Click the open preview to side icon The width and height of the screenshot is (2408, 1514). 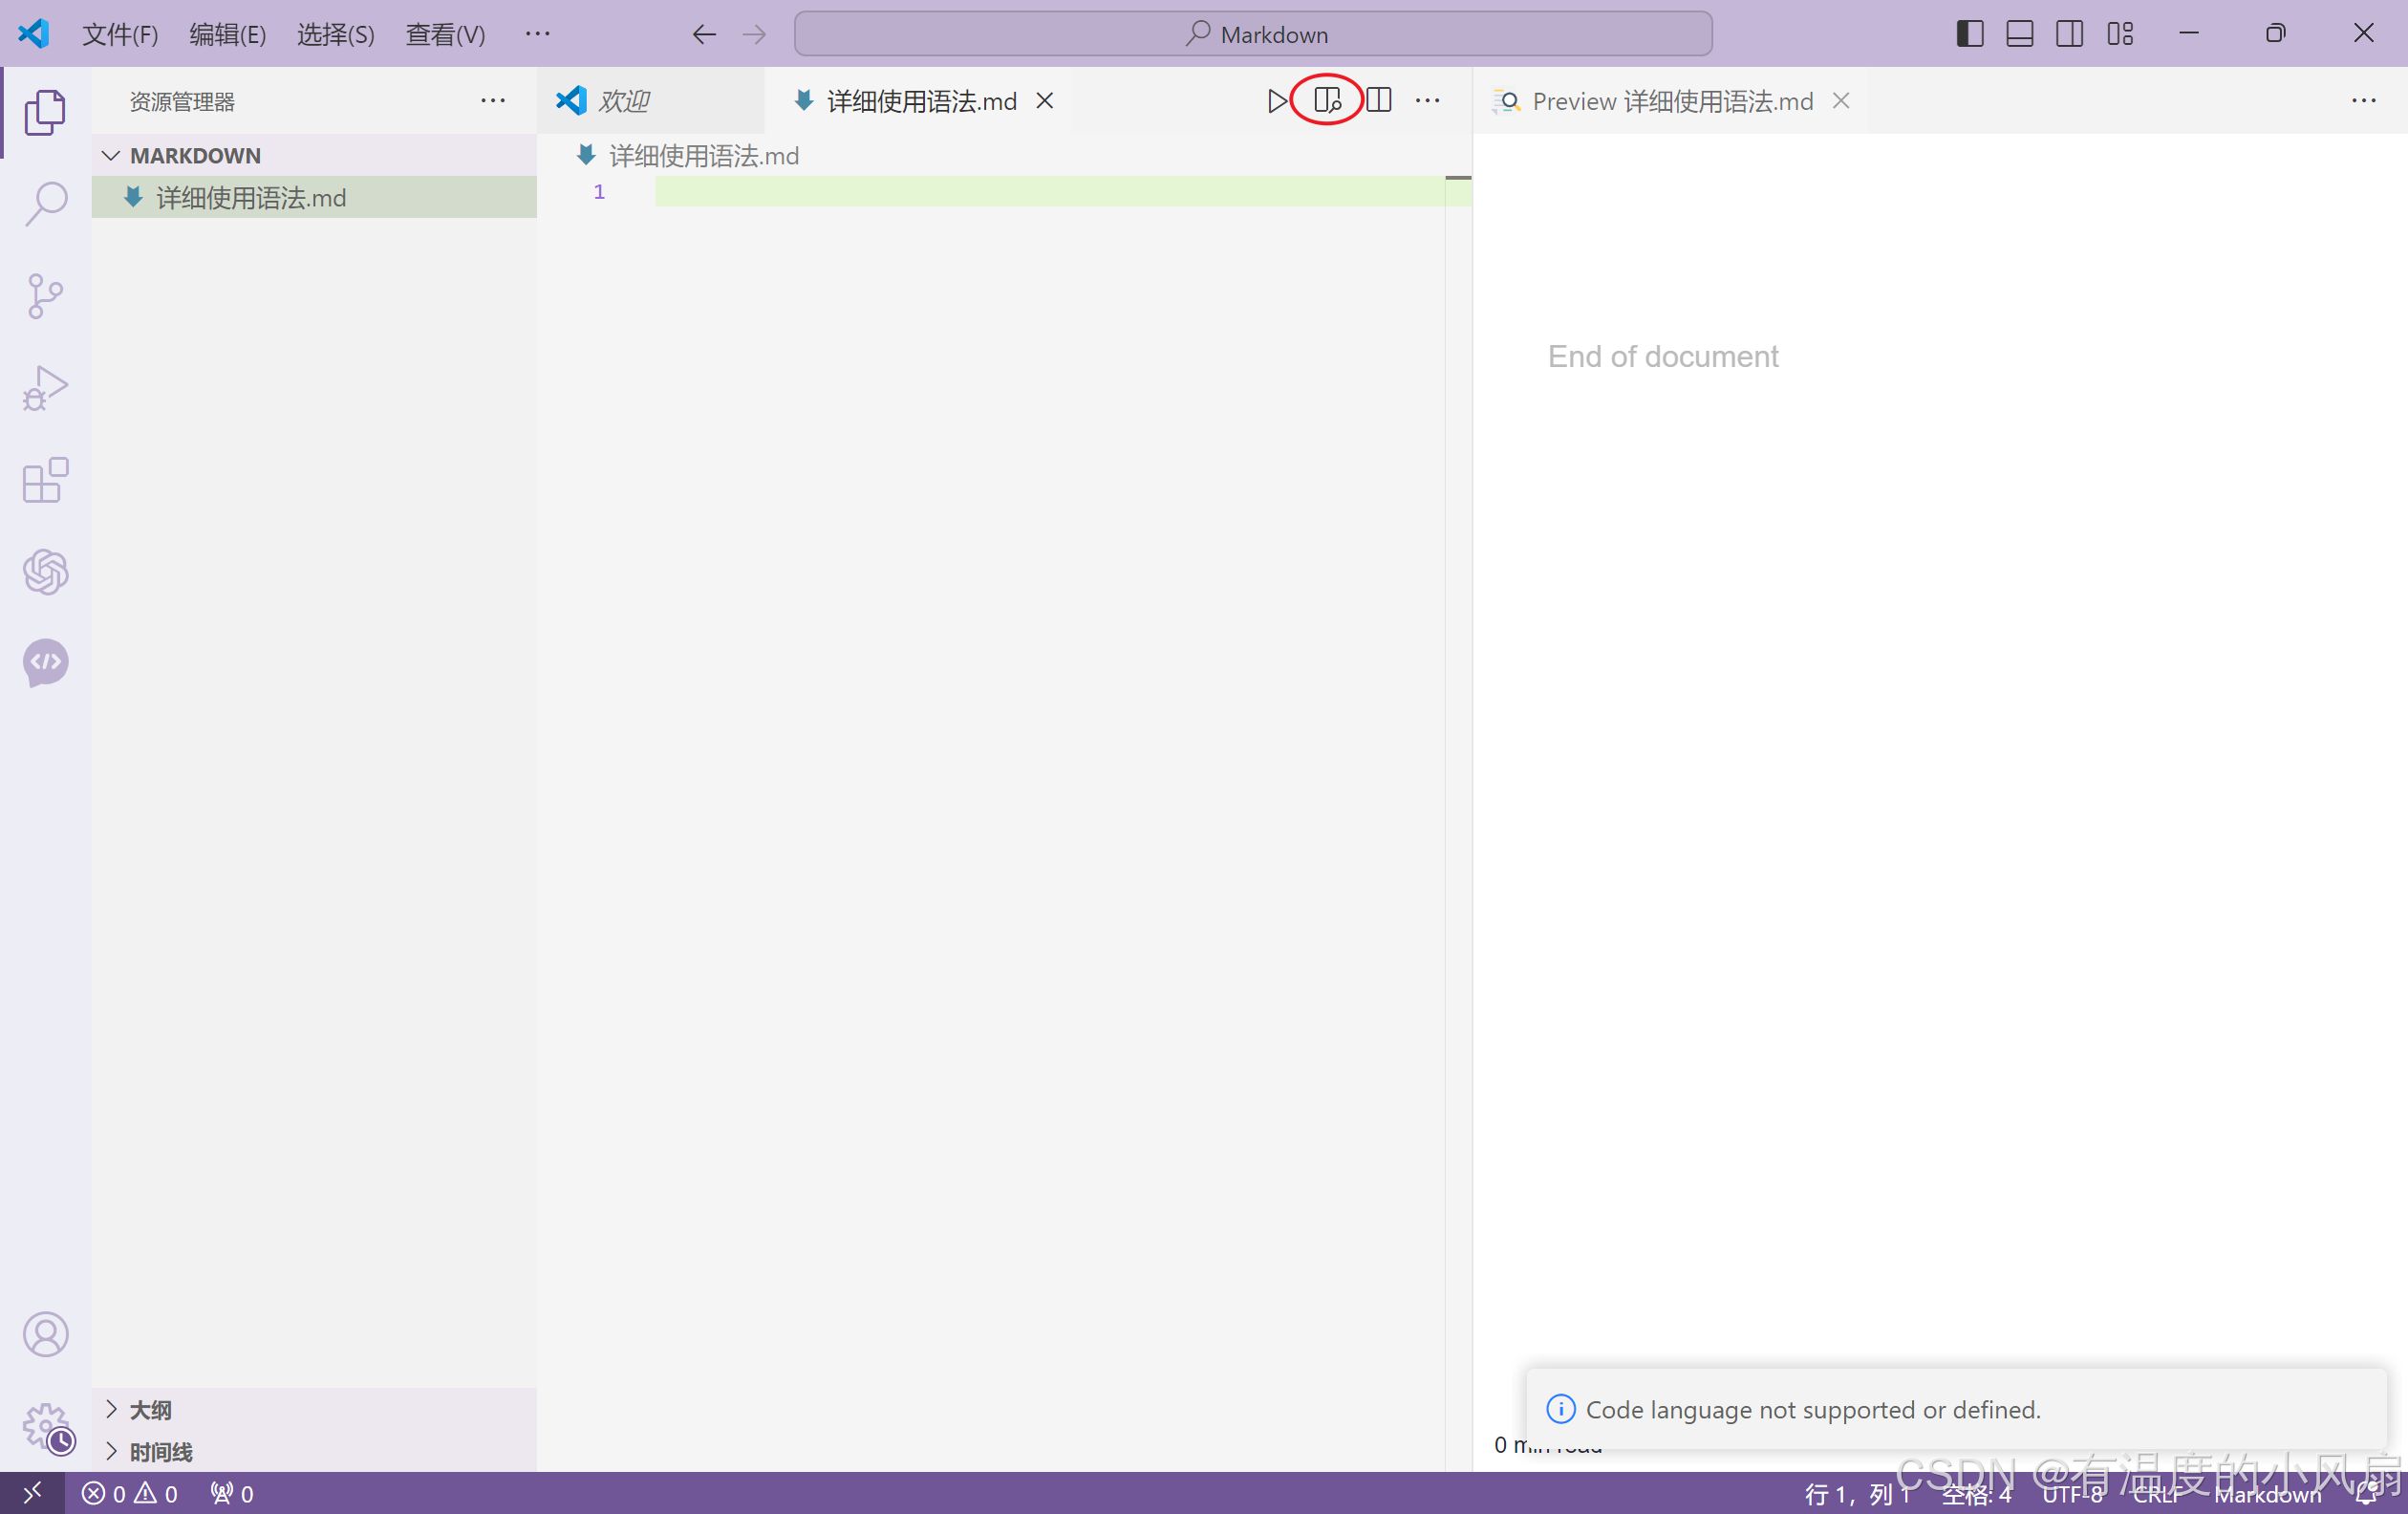click(x=1327, y=101)
